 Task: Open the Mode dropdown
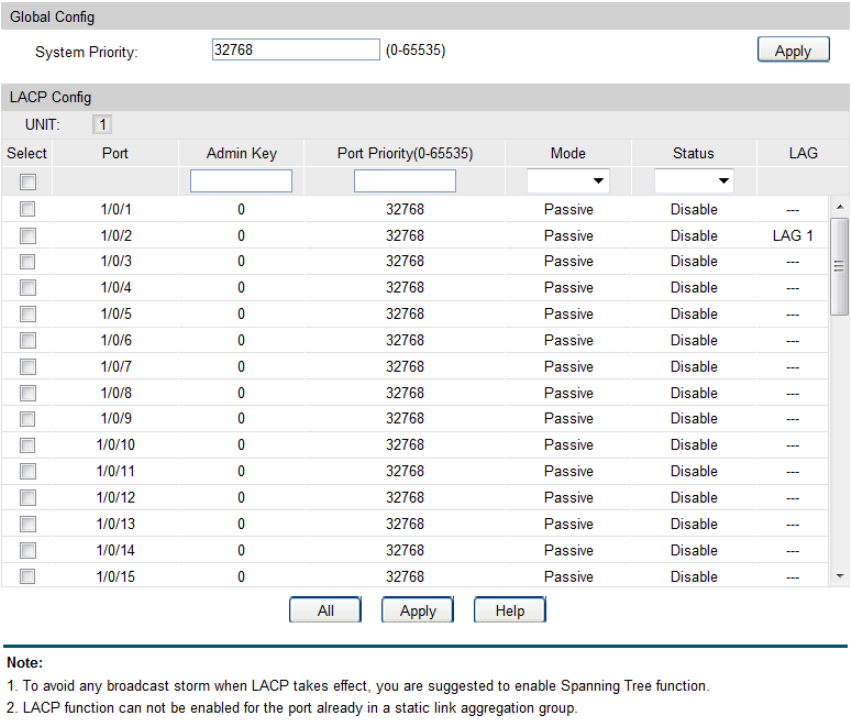(568, 181)
